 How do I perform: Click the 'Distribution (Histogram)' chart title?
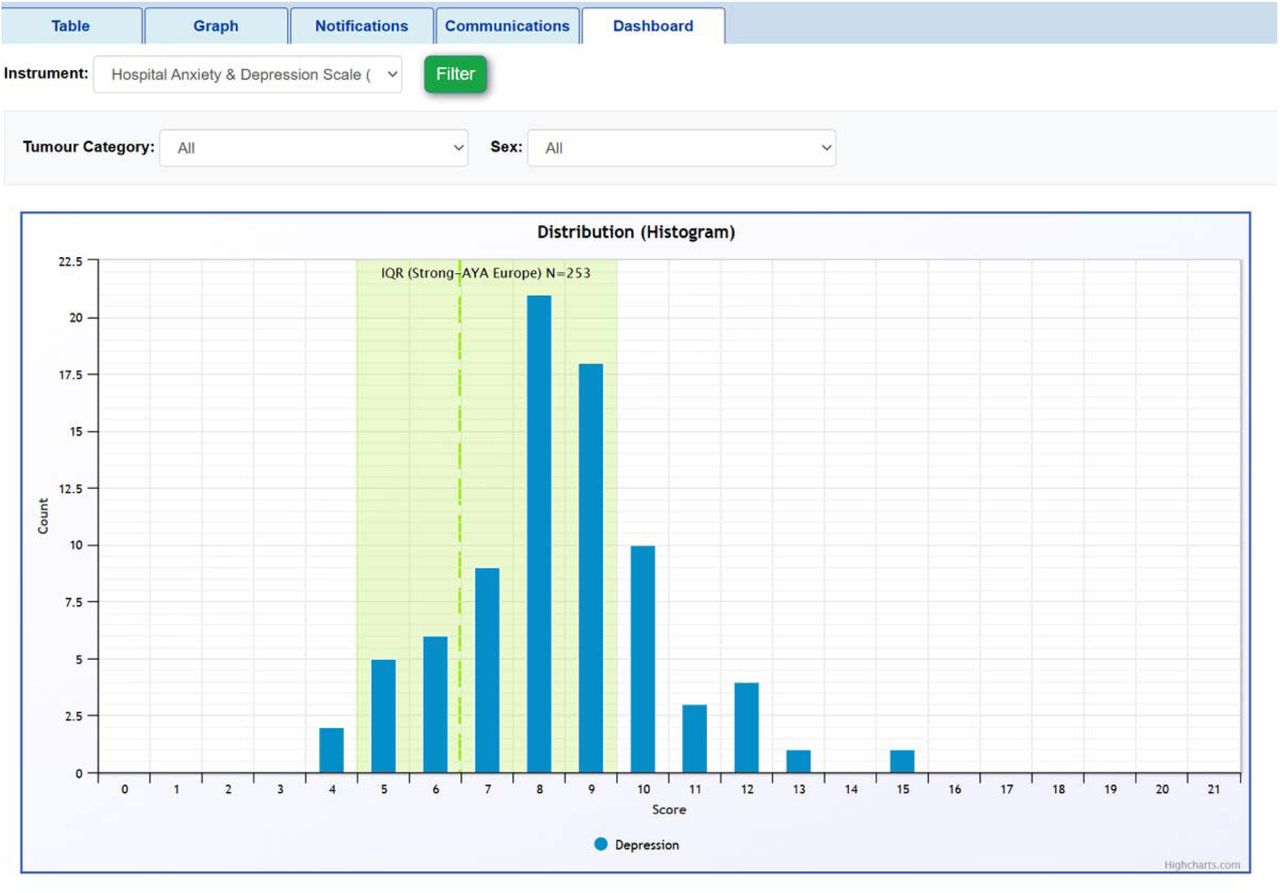(x=636, y=232)
